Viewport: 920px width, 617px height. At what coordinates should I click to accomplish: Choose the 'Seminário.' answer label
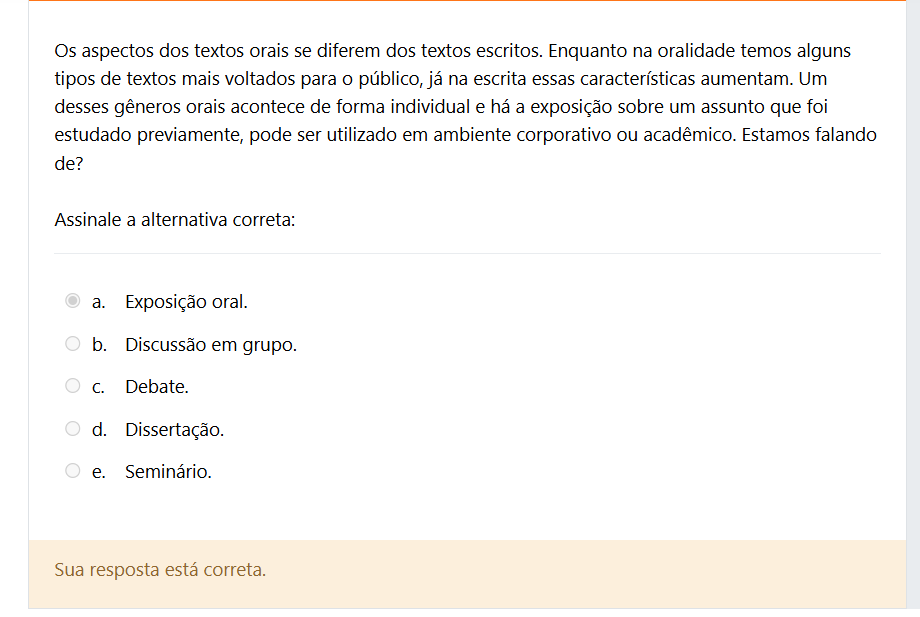click(x=168, y=472)
